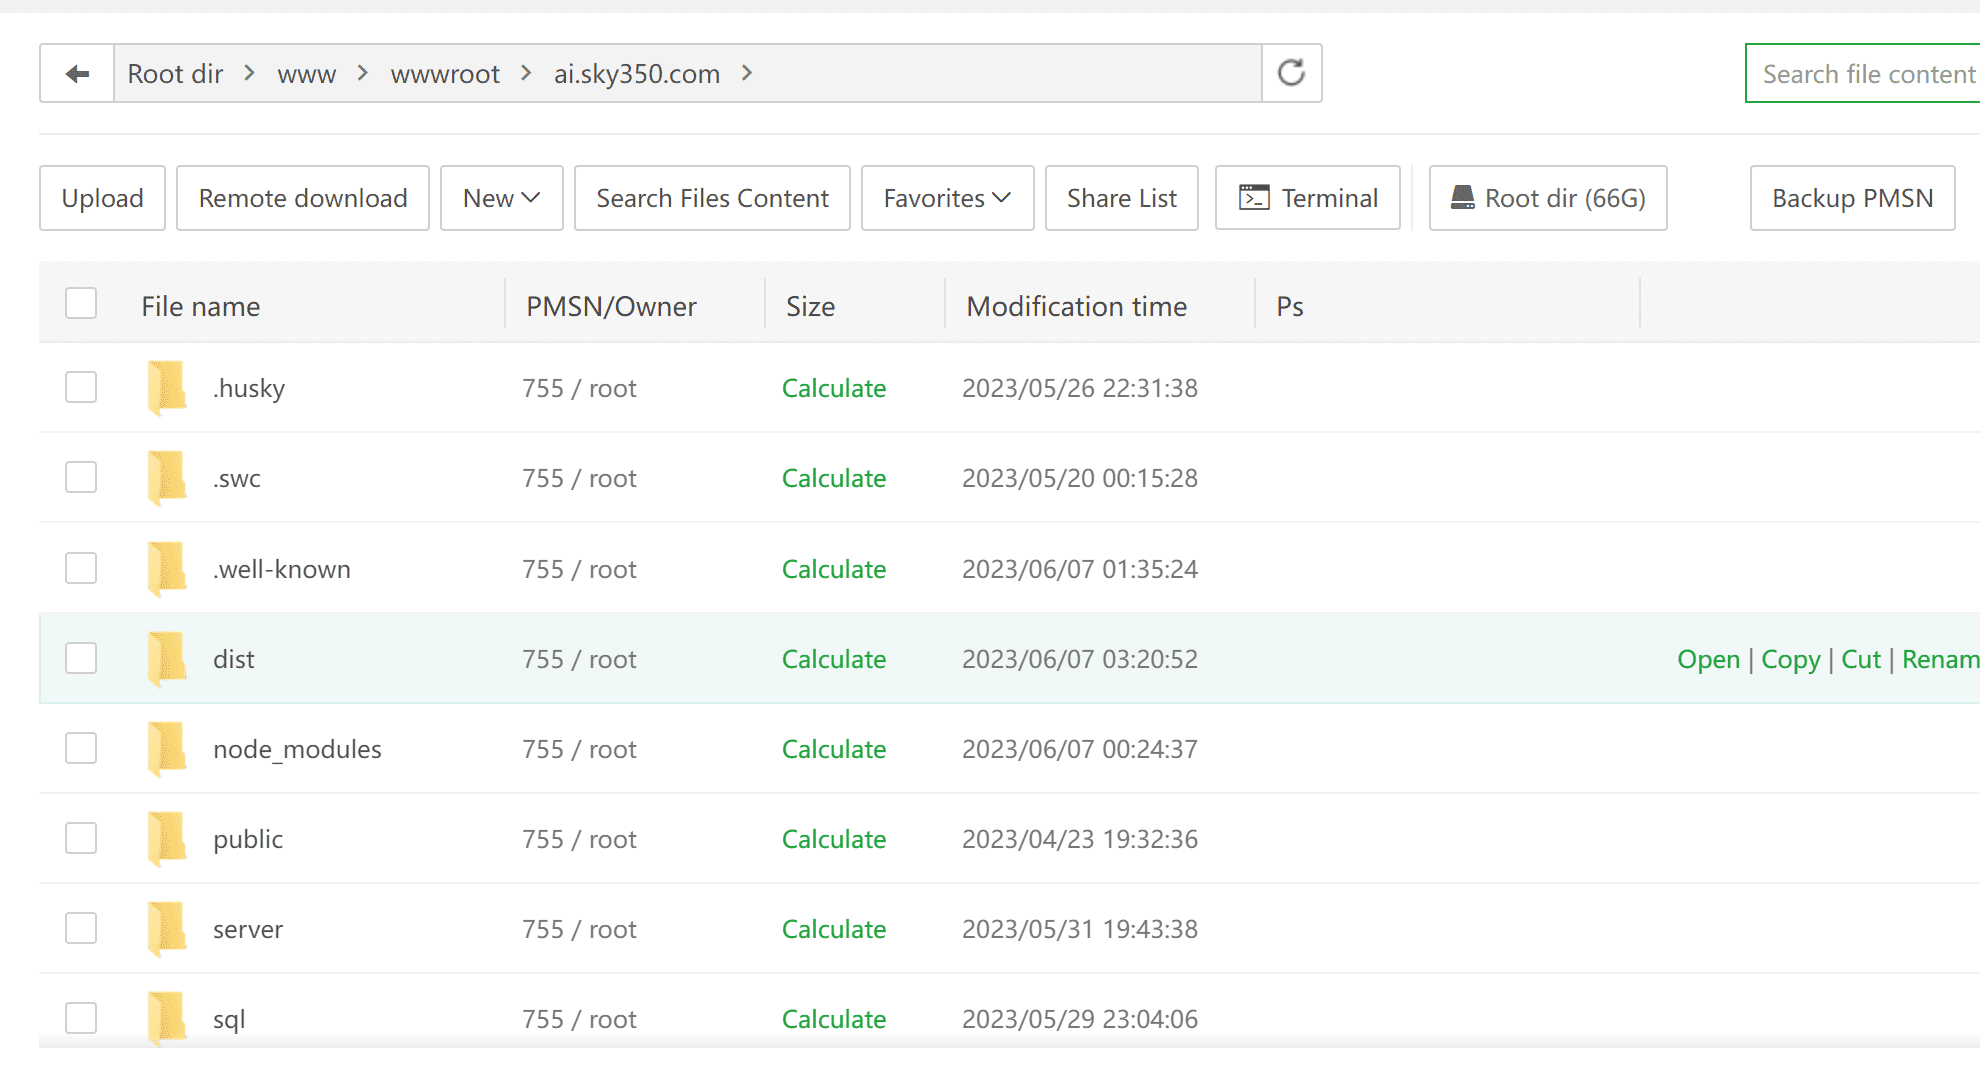Click the back arrow icon in path bar
Screen dimensions: 1980x1066
click(77, 74)
